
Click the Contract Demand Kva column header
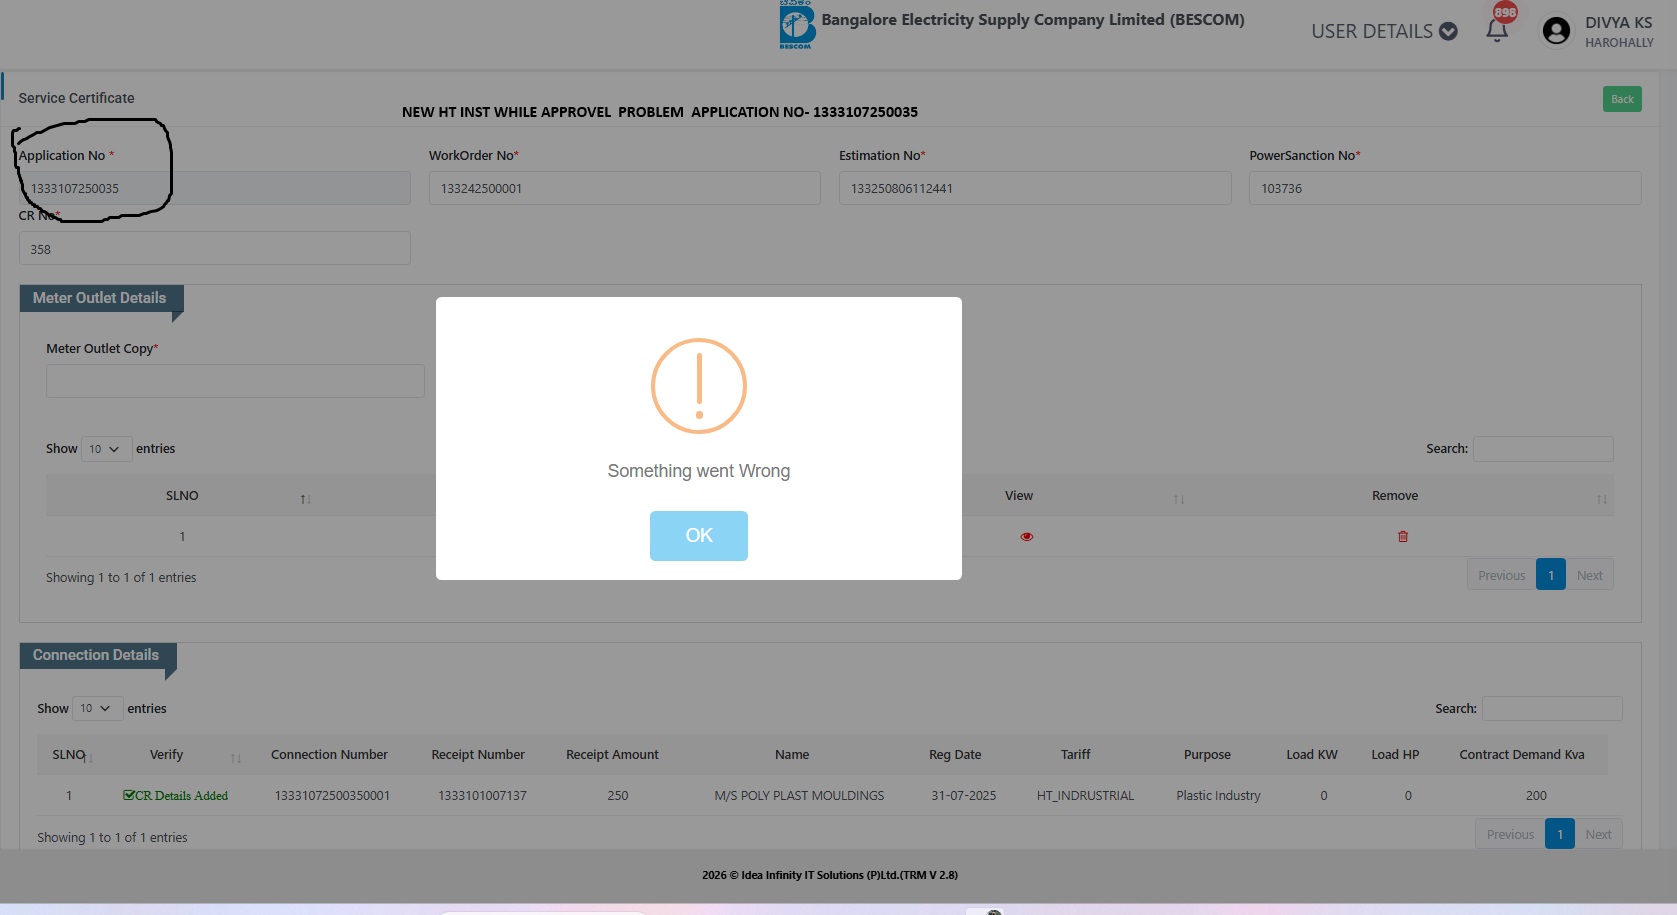tap(1522, 755)
